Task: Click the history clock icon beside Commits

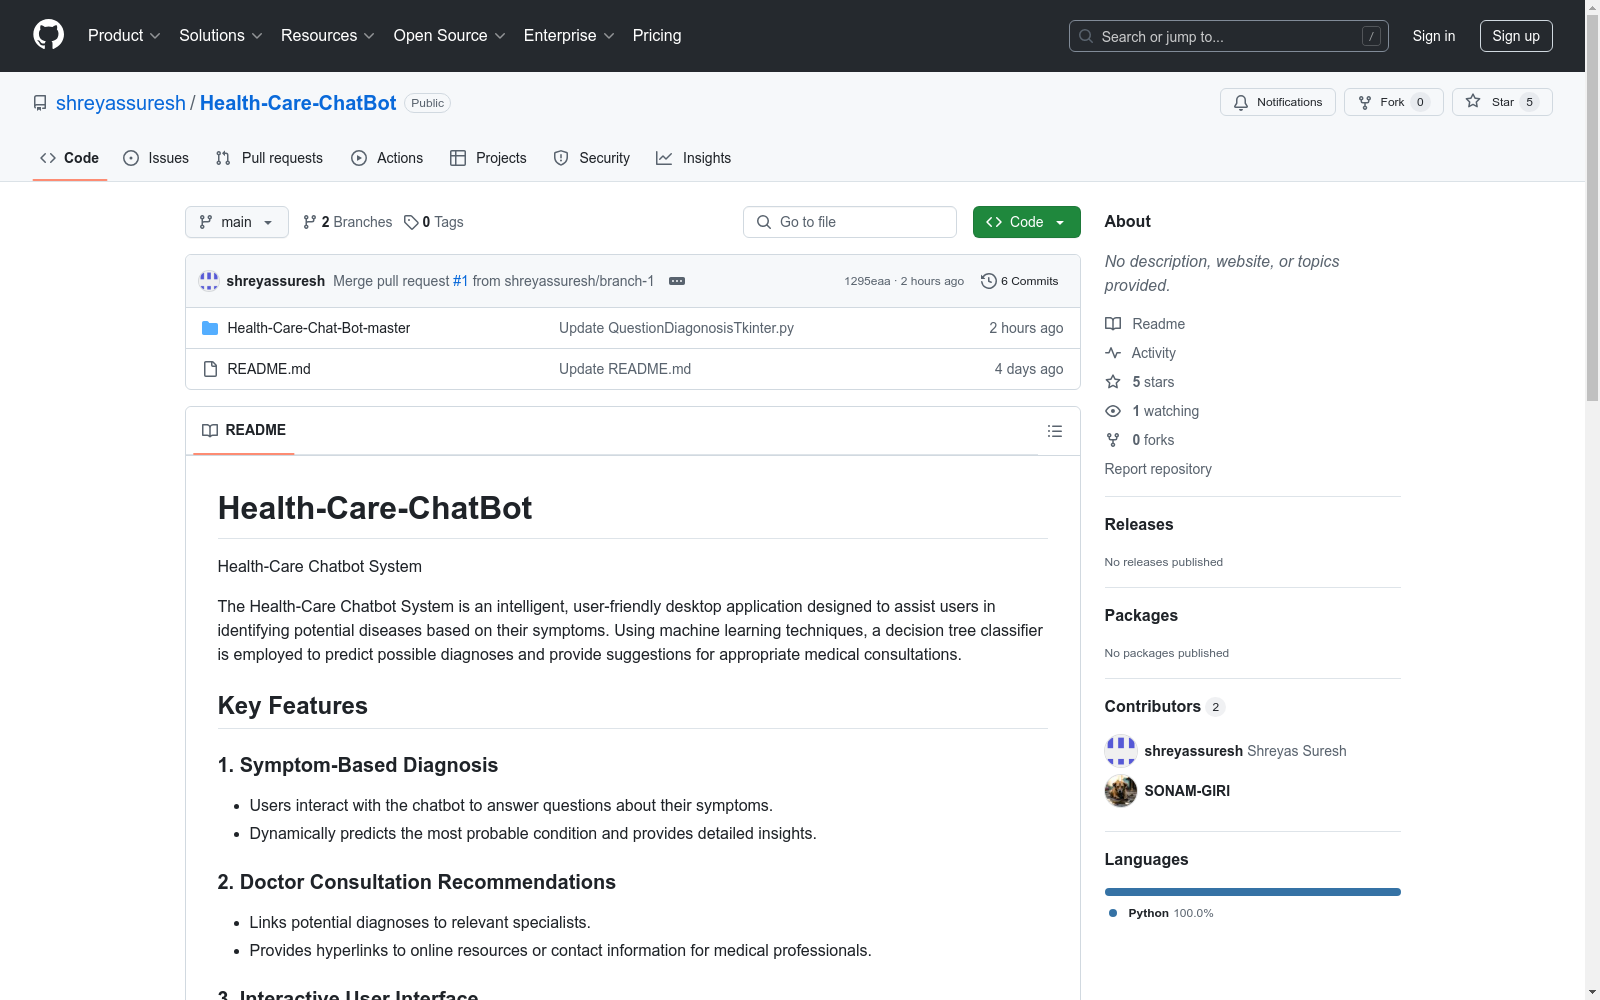Action: (989, 281)
